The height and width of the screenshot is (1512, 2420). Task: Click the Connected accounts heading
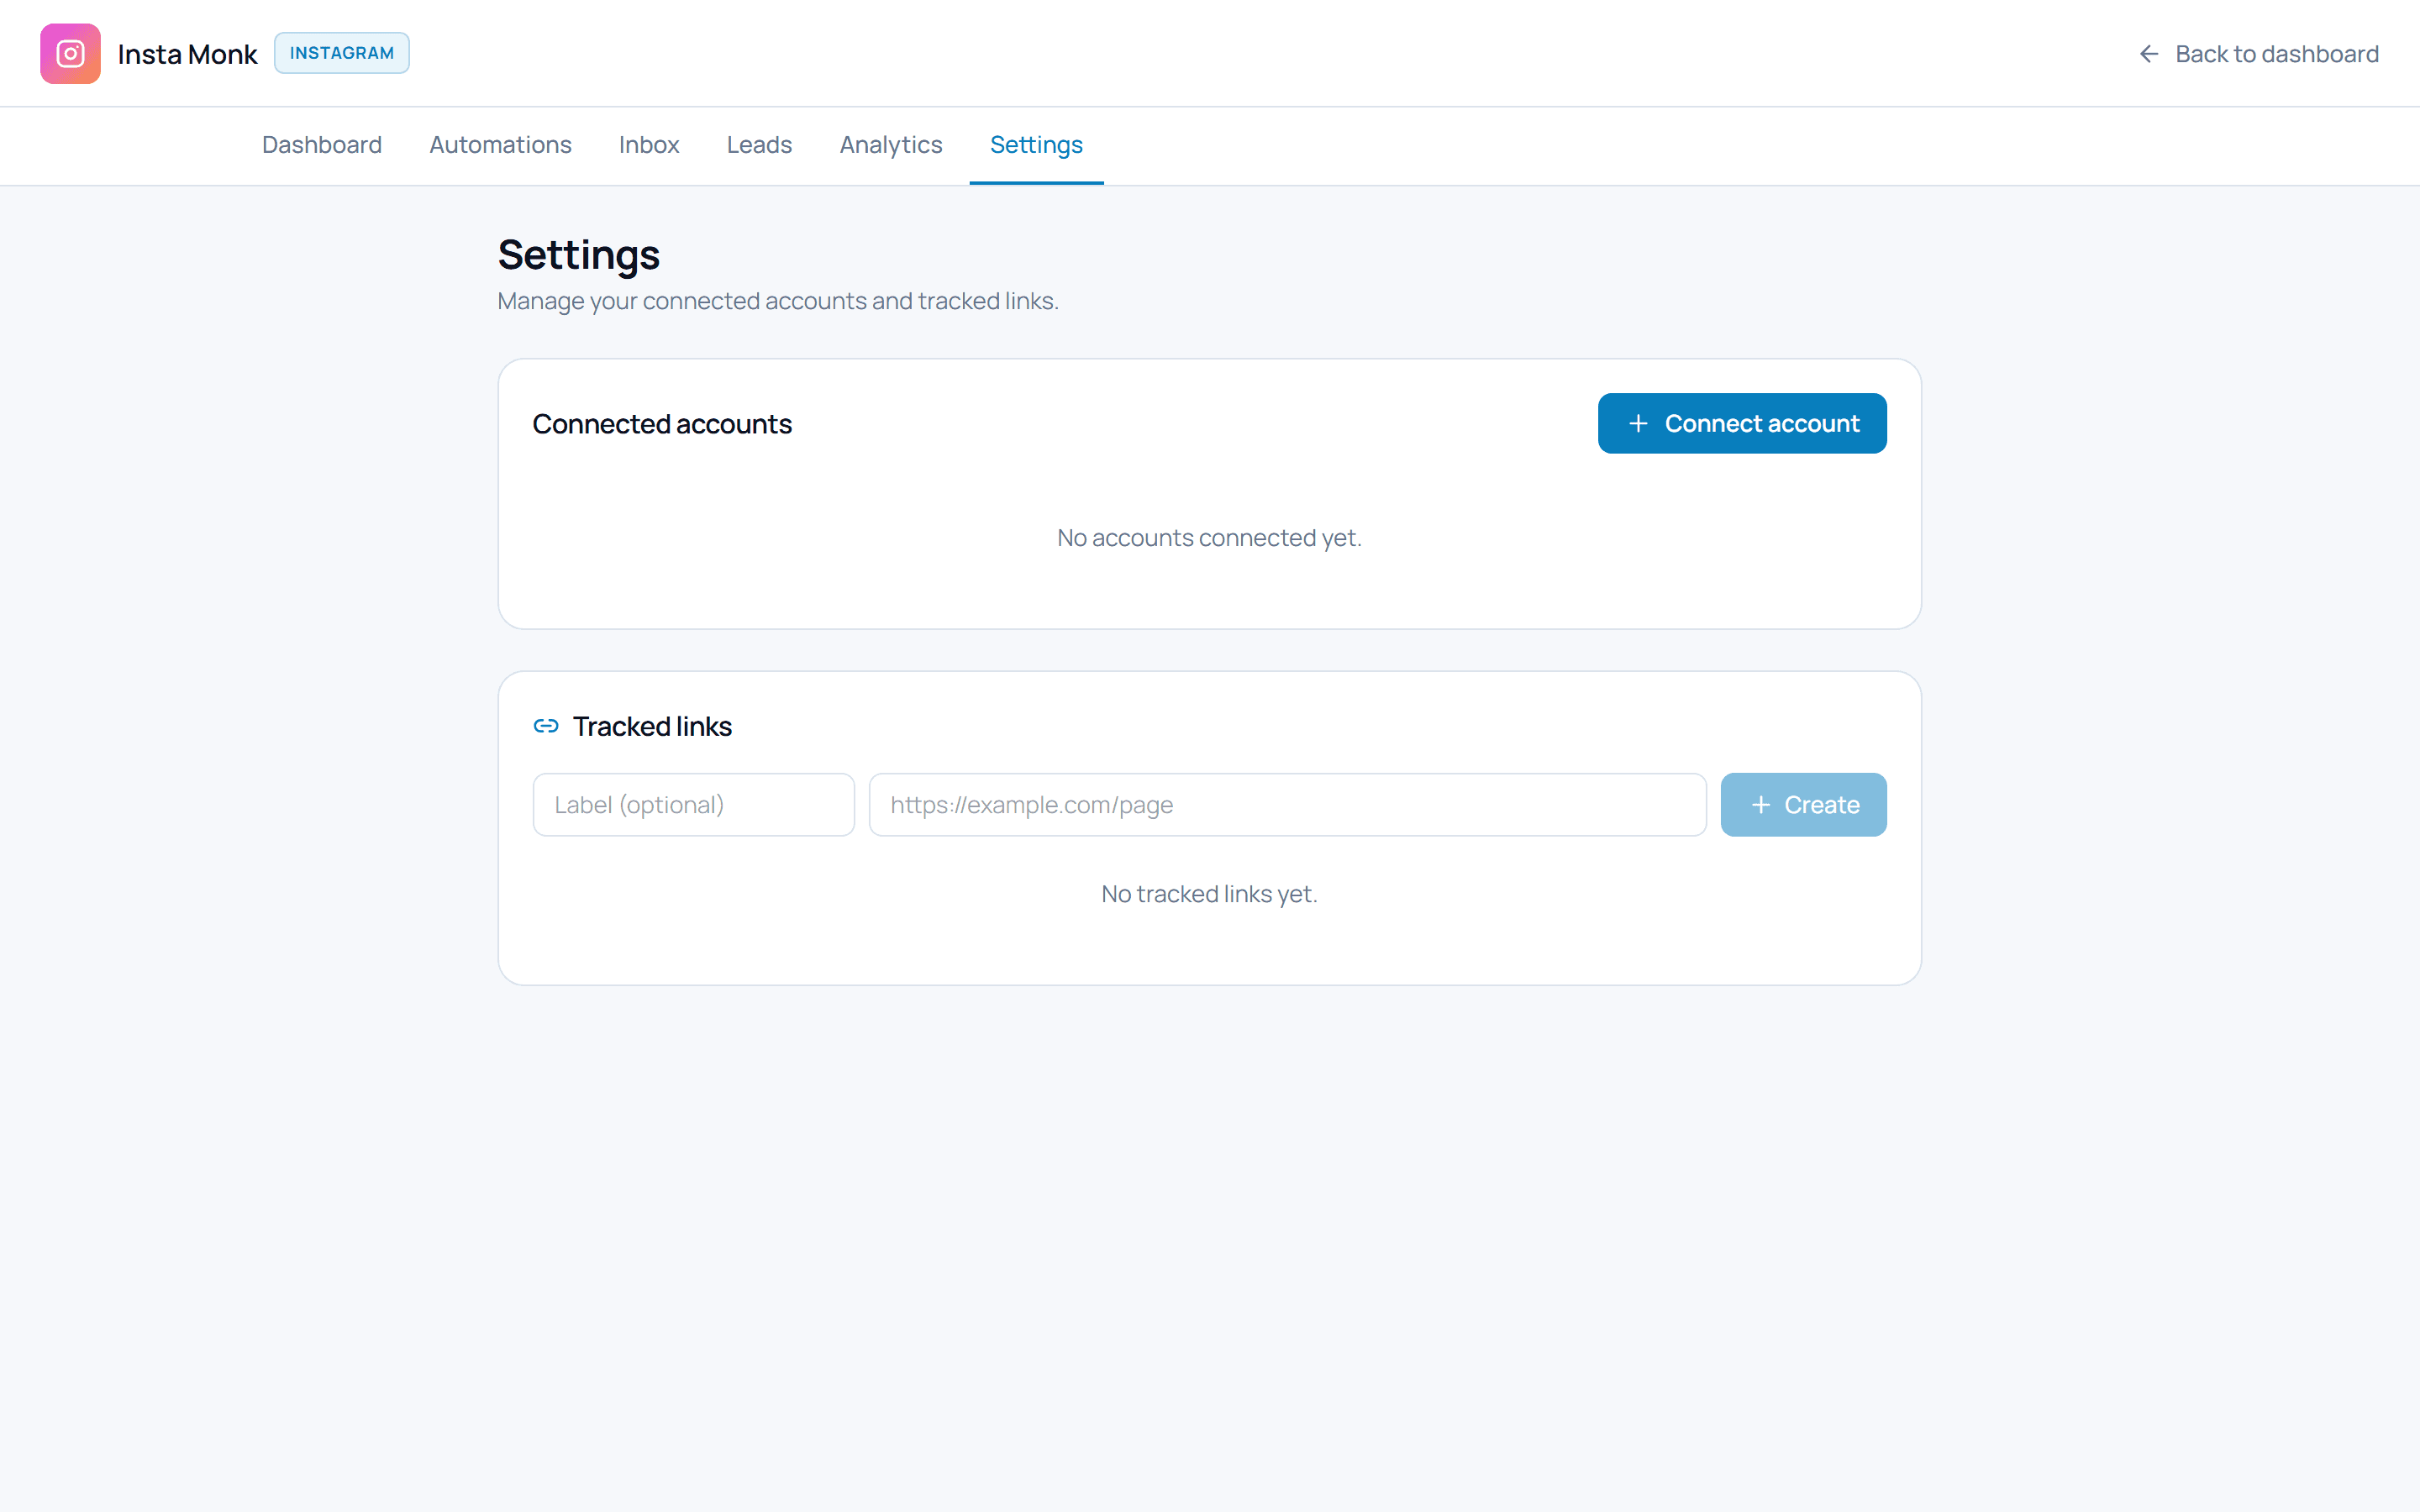662,424
